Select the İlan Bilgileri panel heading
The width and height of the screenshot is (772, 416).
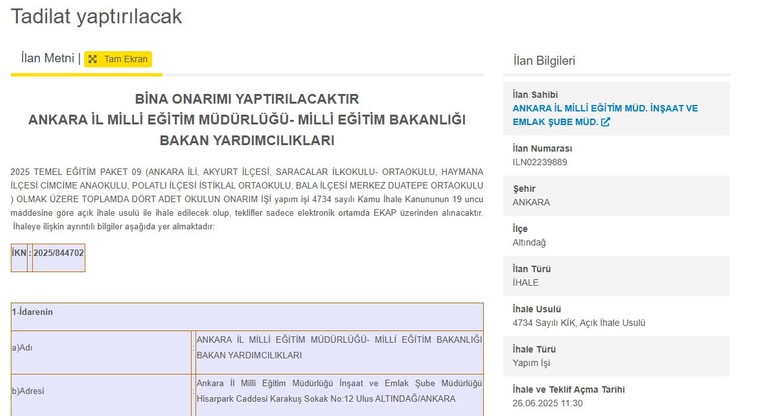(x=544, y=61)
